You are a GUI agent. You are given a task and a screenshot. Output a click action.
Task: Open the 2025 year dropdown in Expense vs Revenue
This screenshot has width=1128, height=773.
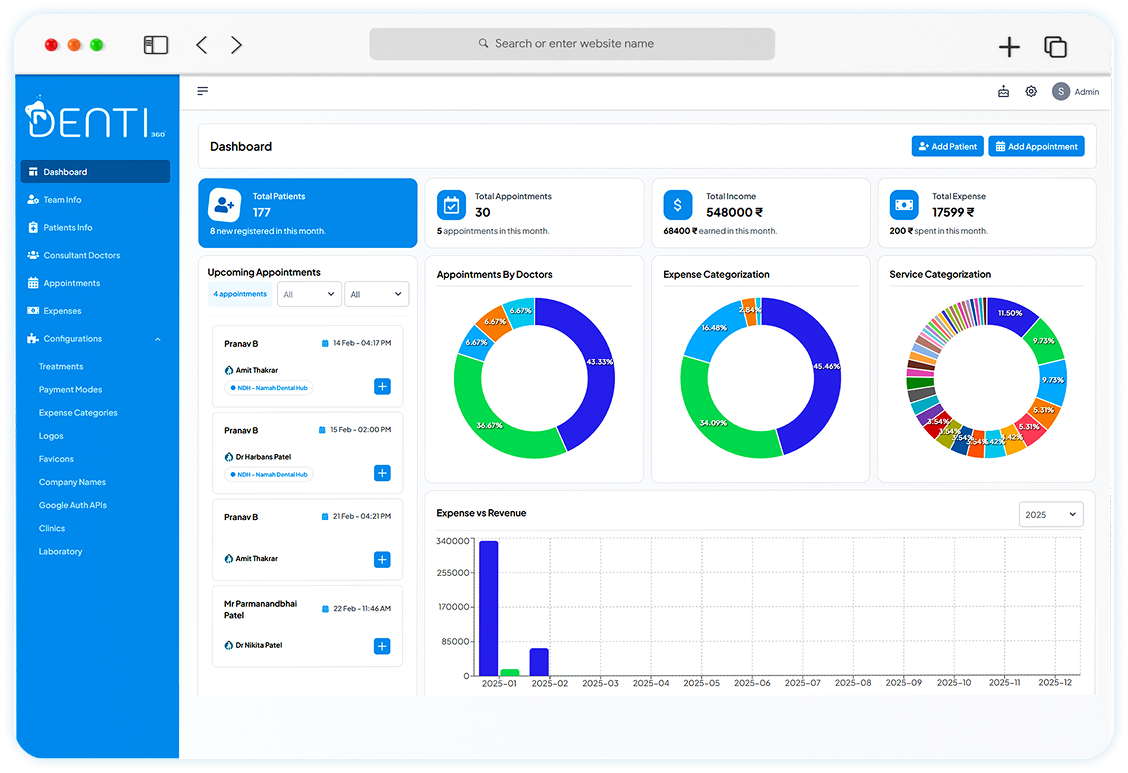coord(1051,514)
